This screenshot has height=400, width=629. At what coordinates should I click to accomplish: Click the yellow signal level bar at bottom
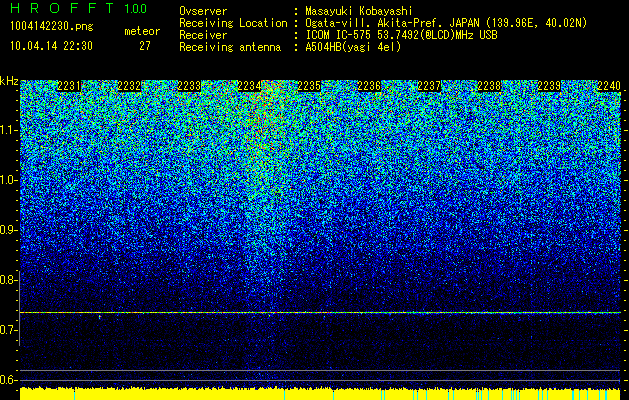click(x=320, y=394)
